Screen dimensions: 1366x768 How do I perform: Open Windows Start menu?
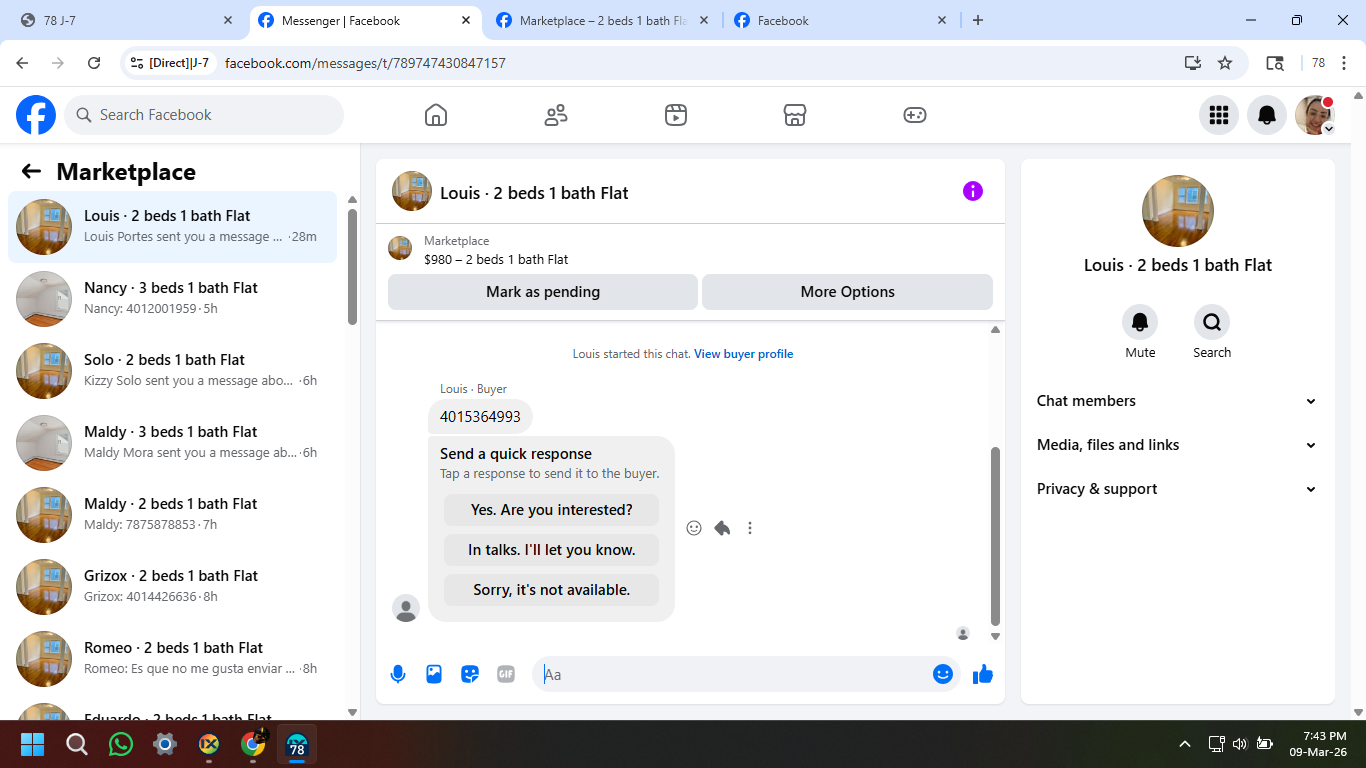tap(33, 744)
